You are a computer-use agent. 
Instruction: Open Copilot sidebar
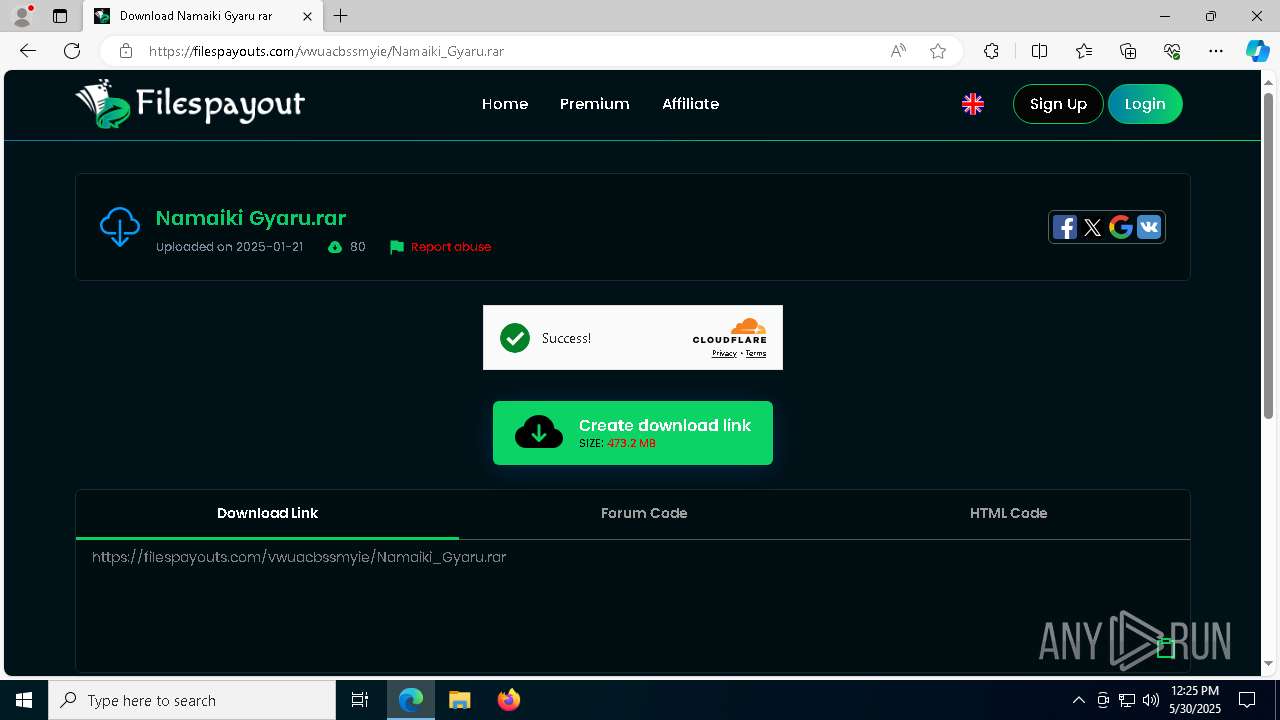(1257, 51)
